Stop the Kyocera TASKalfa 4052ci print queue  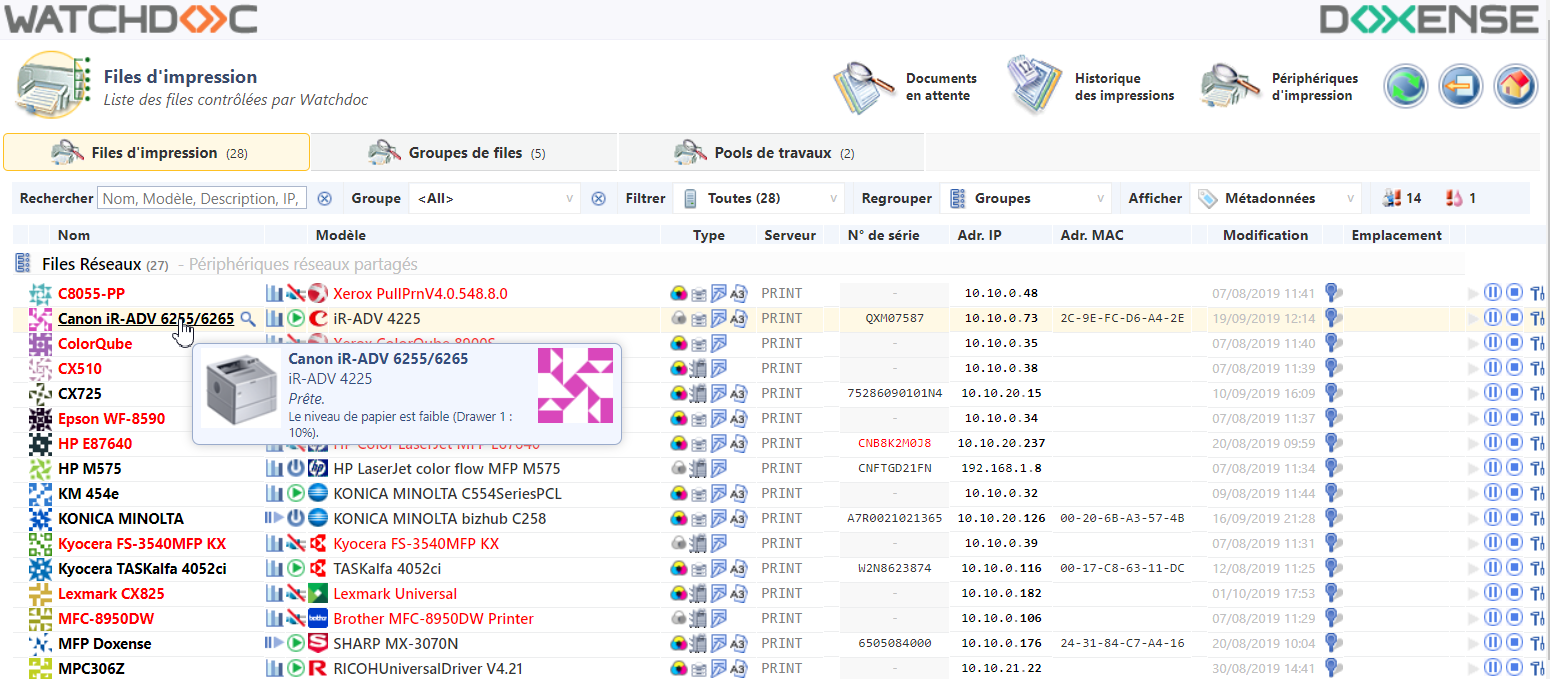pyautogui.click(x=1514, y=569)
